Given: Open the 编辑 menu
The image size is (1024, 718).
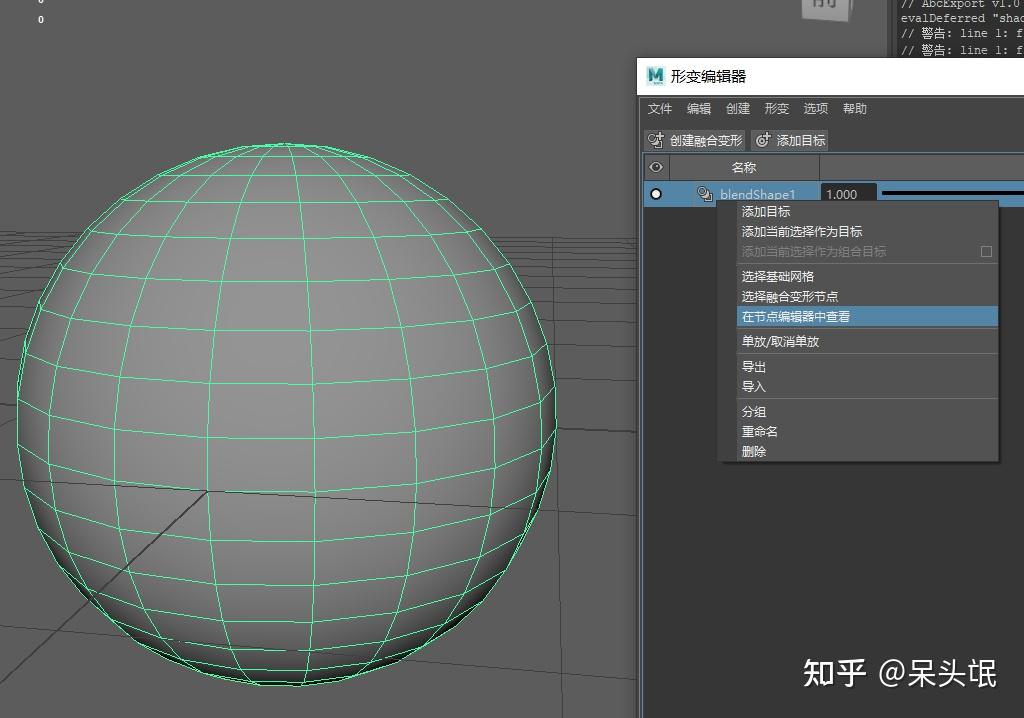Looking at the screenshot, I should (x=698, y=109).
